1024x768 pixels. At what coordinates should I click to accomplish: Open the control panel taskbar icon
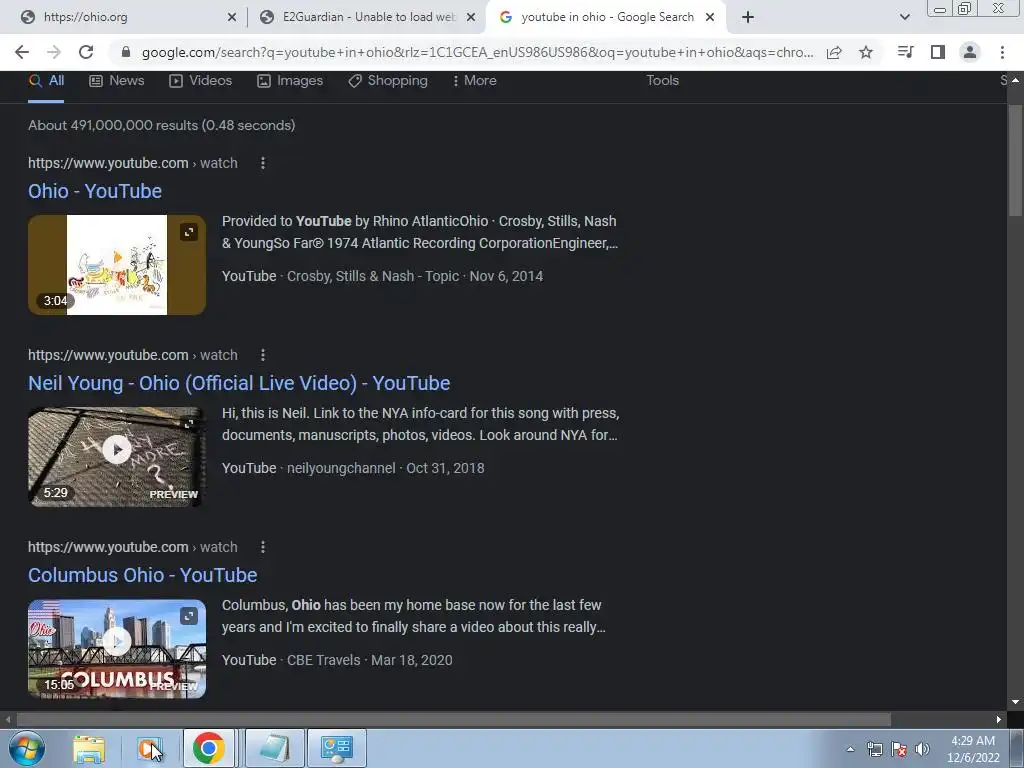coord(337,748)
